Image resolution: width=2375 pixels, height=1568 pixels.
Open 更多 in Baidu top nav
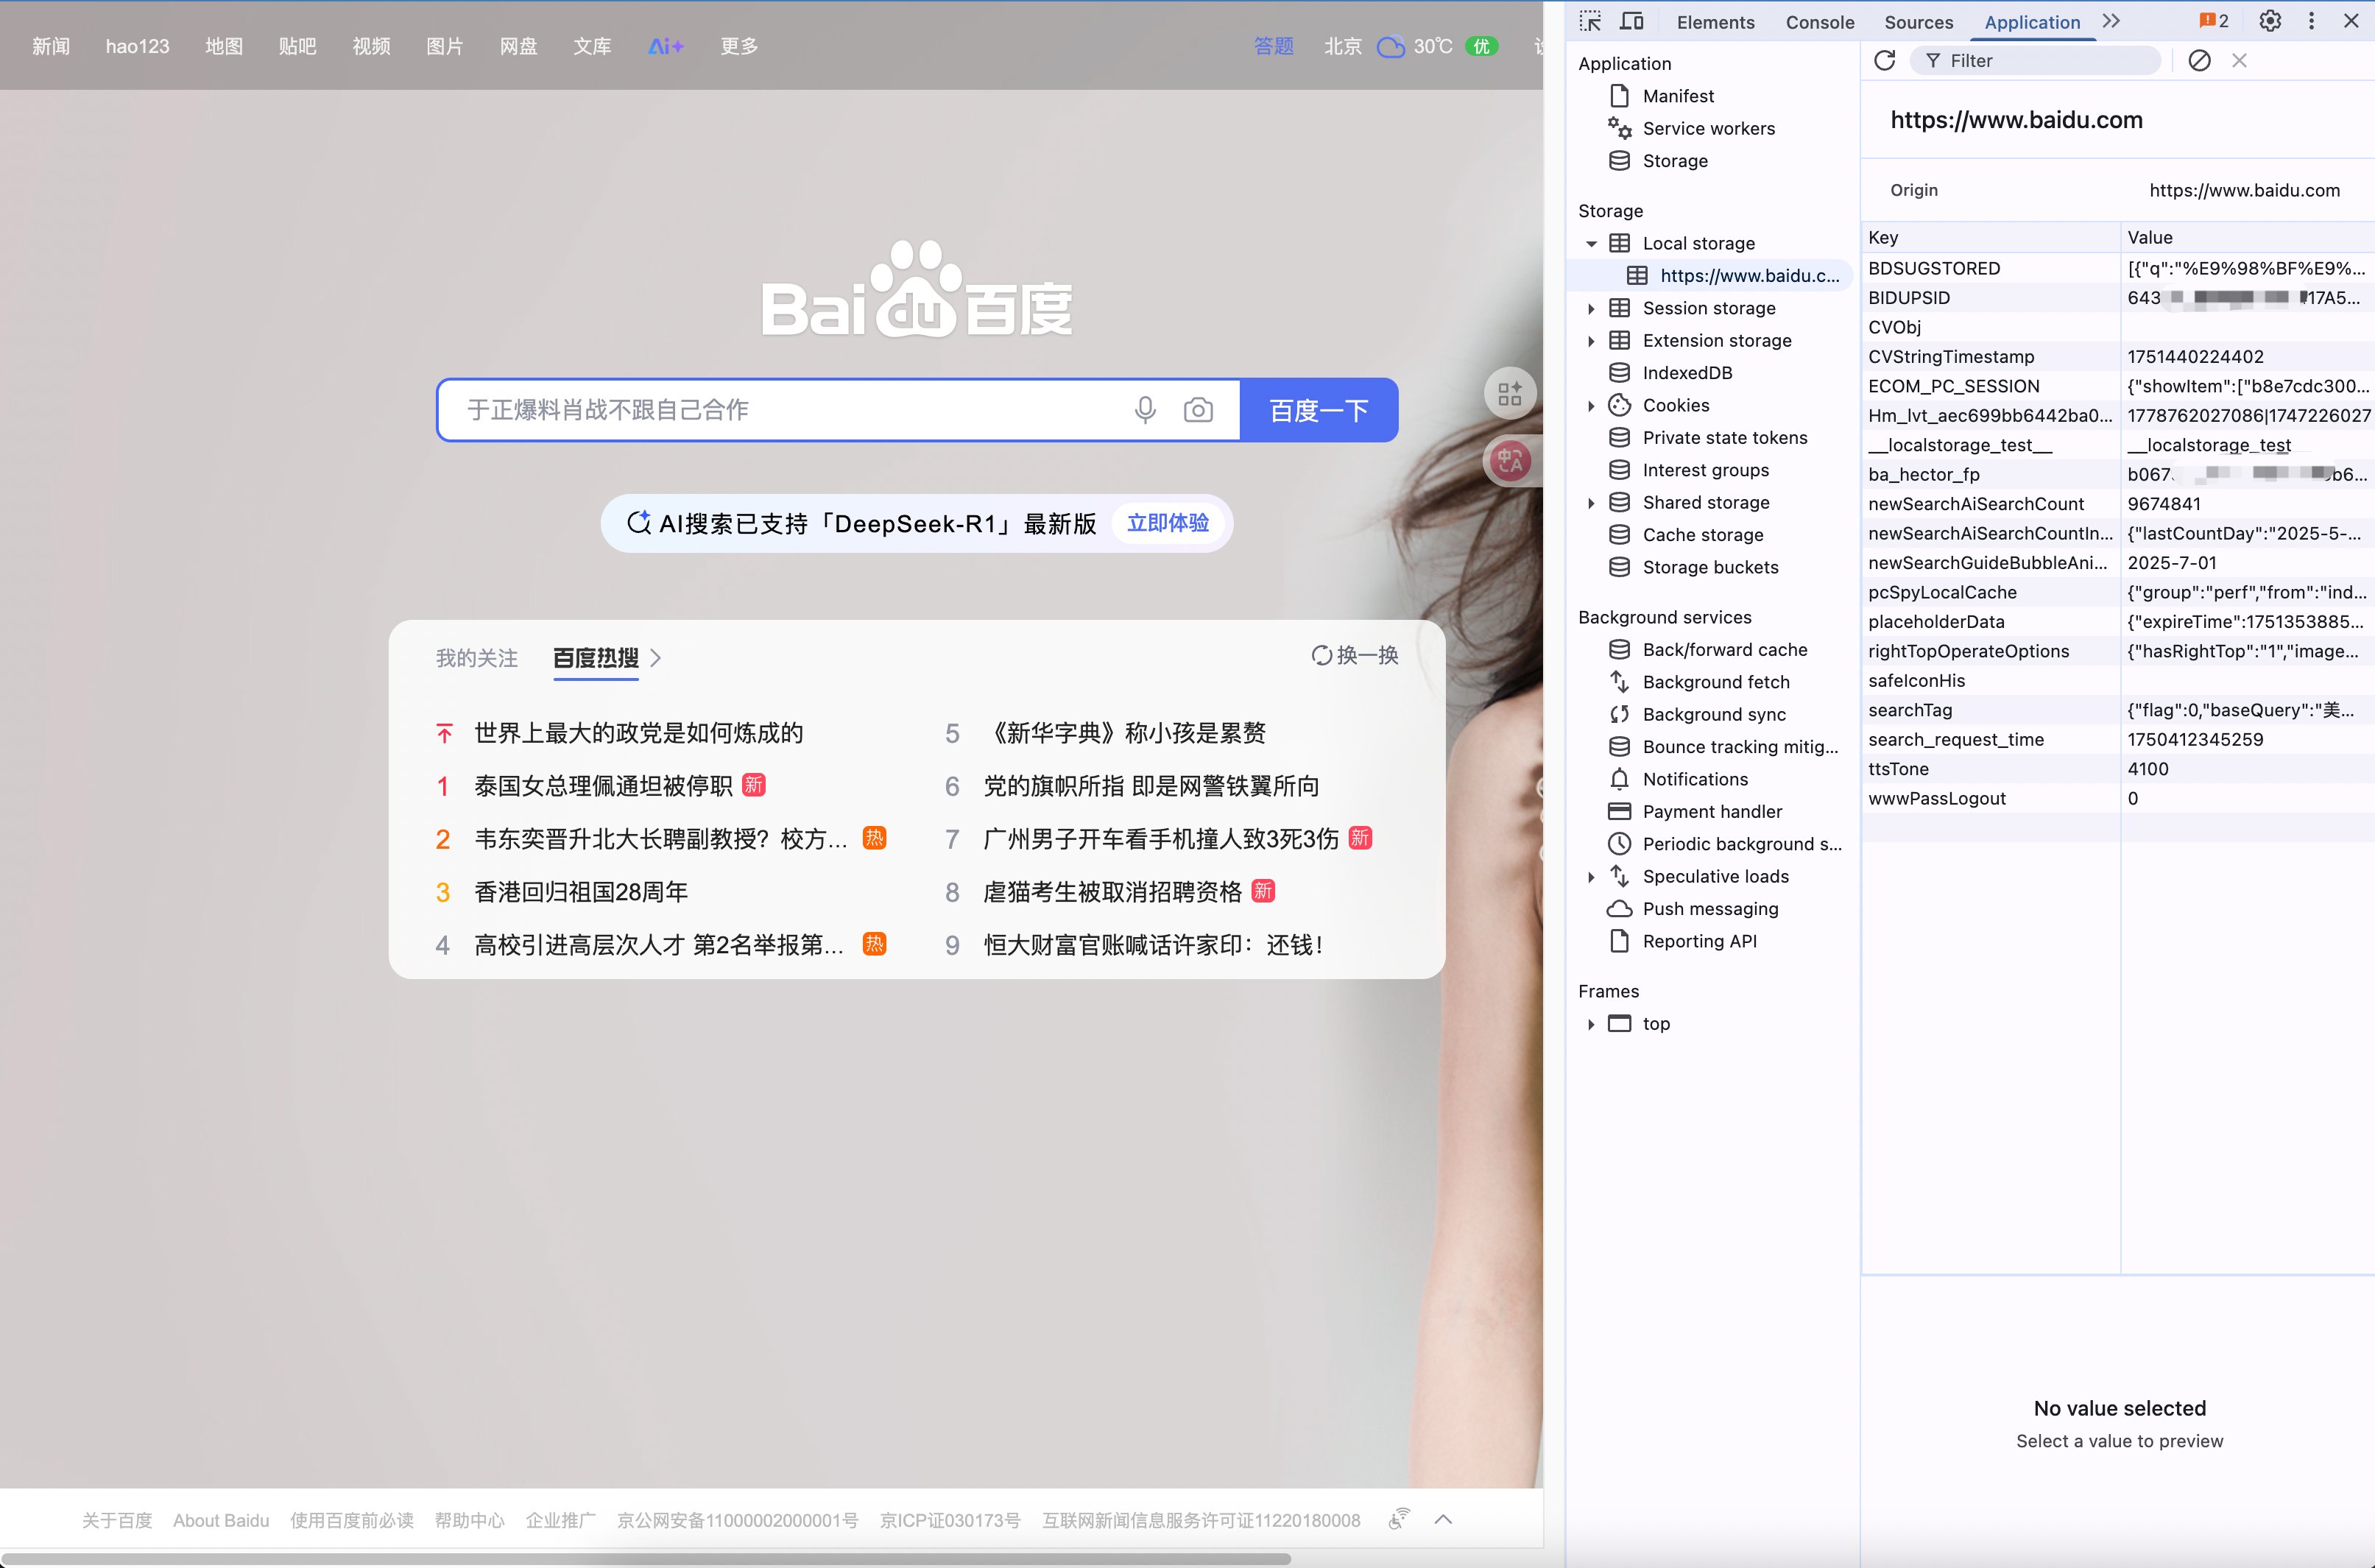pos(739,46)
